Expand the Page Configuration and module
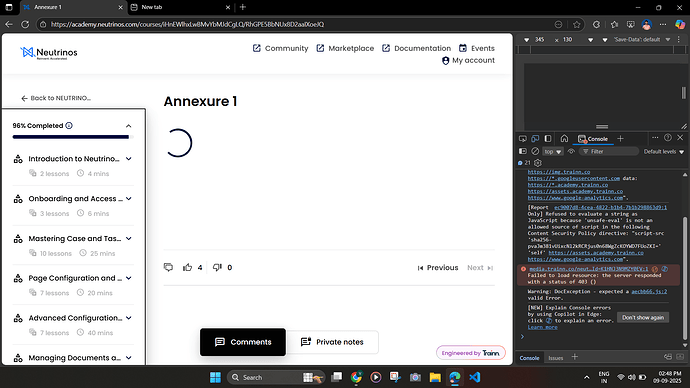The width and height of the screenshot is (690, 388). click(128, 278)
